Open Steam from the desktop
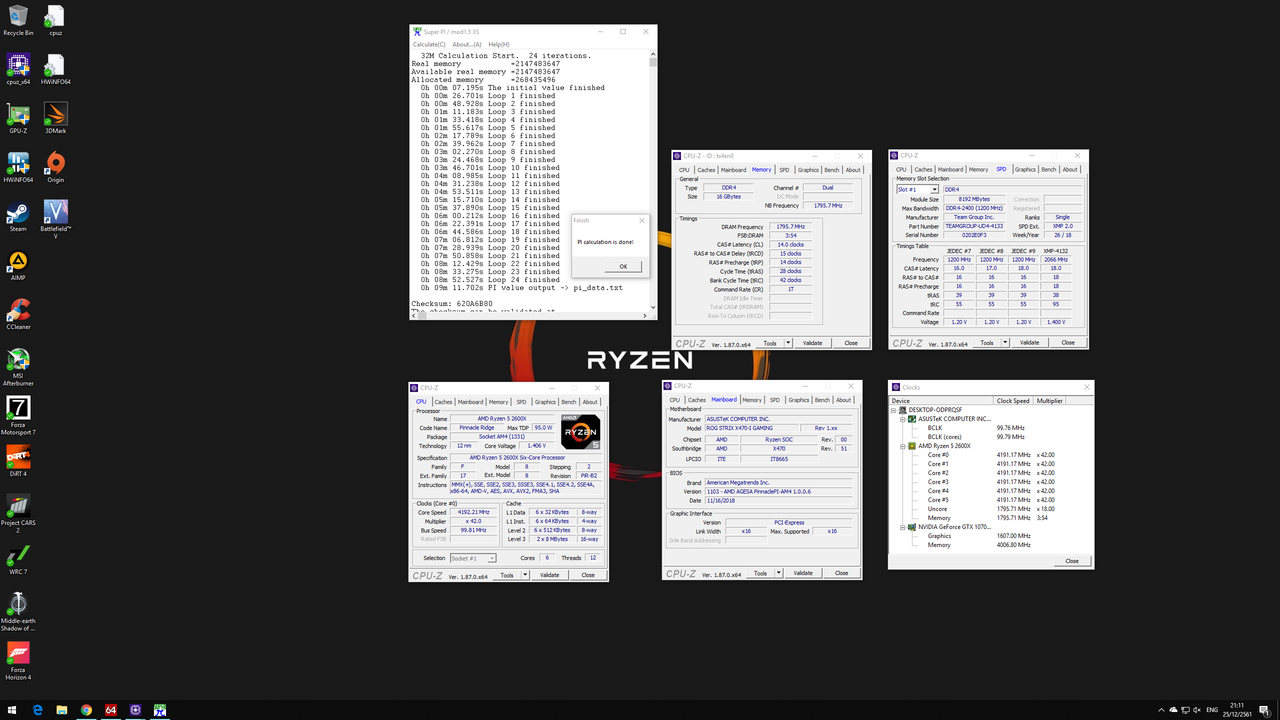Screen dimensions: 1280x720 pos(18,216)
